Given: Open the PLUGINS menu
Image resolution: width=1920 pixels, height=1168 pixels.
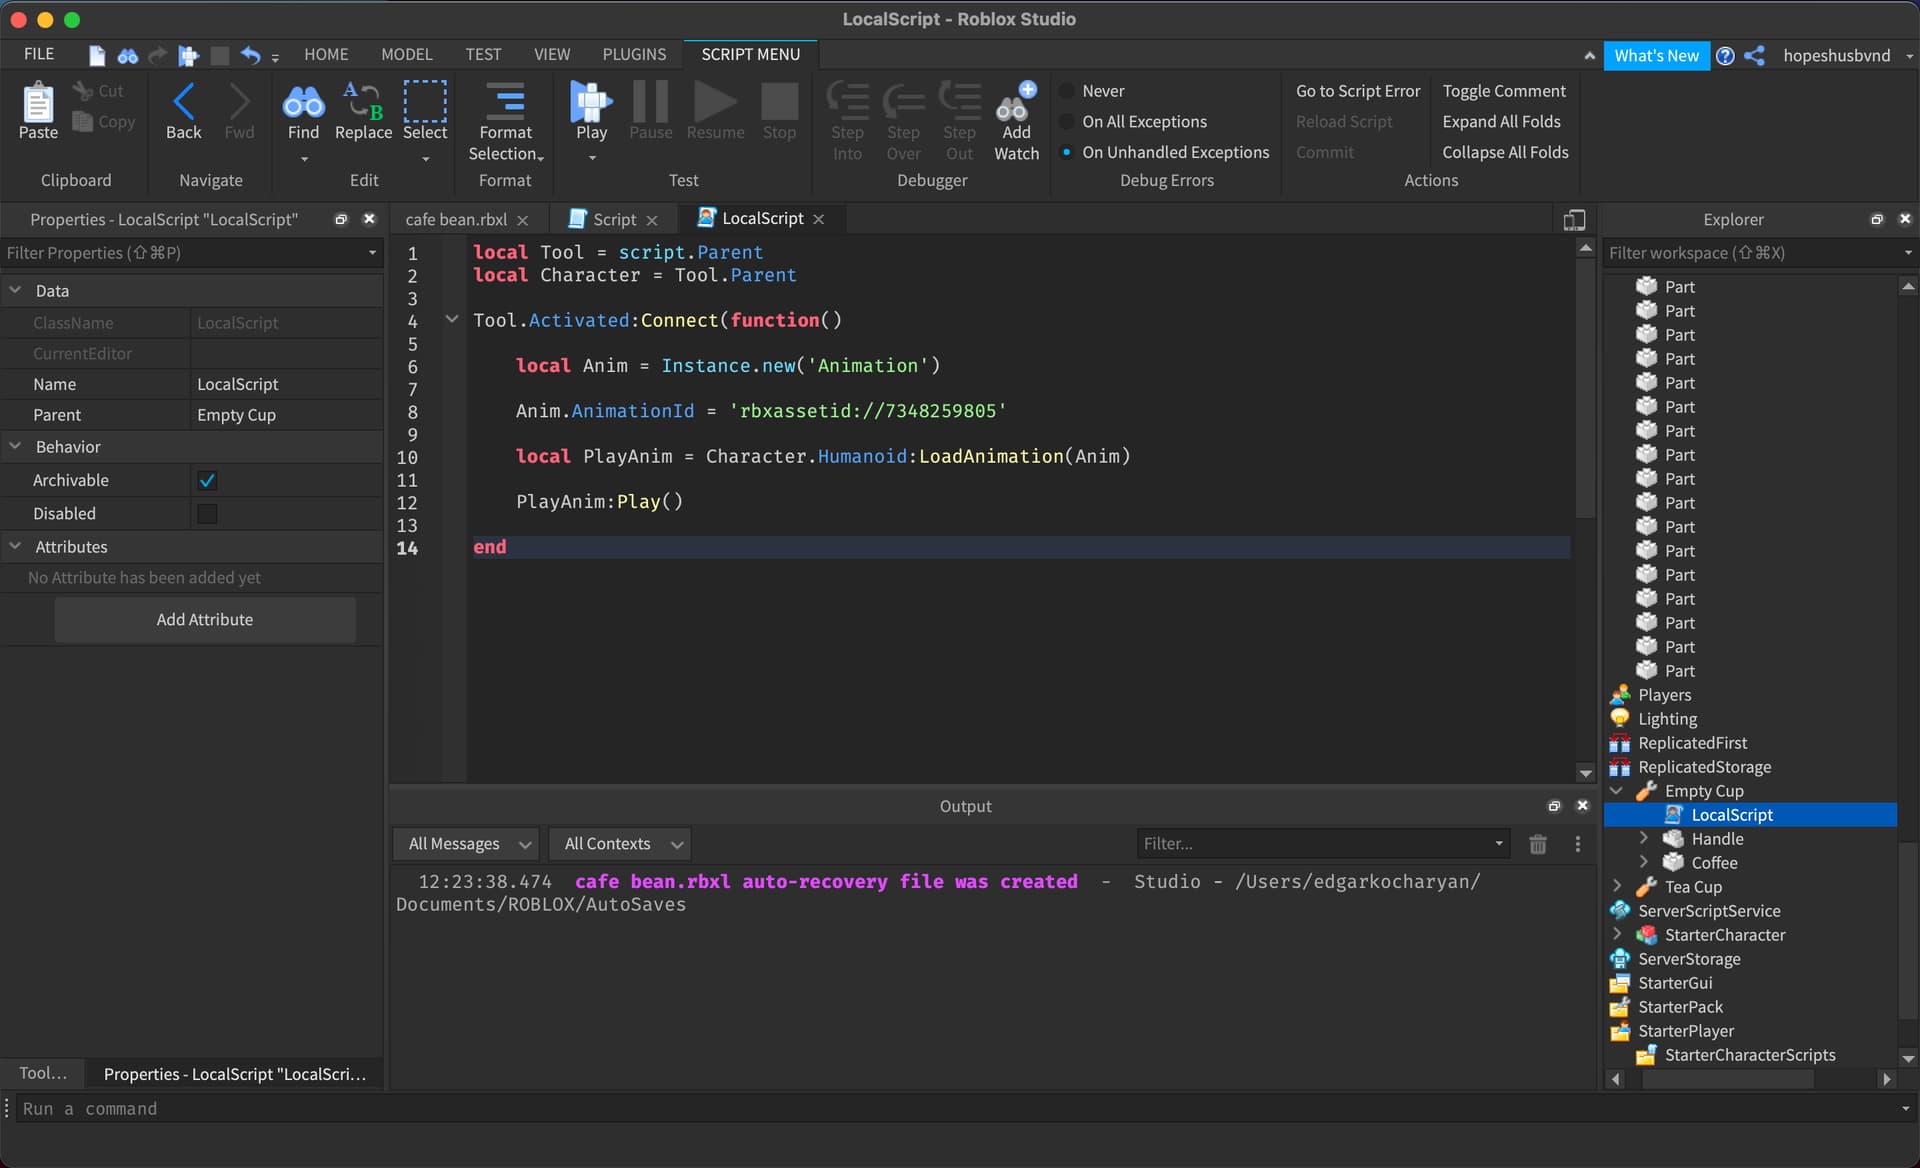Looking at the screenshot, I should click(634, 54).
